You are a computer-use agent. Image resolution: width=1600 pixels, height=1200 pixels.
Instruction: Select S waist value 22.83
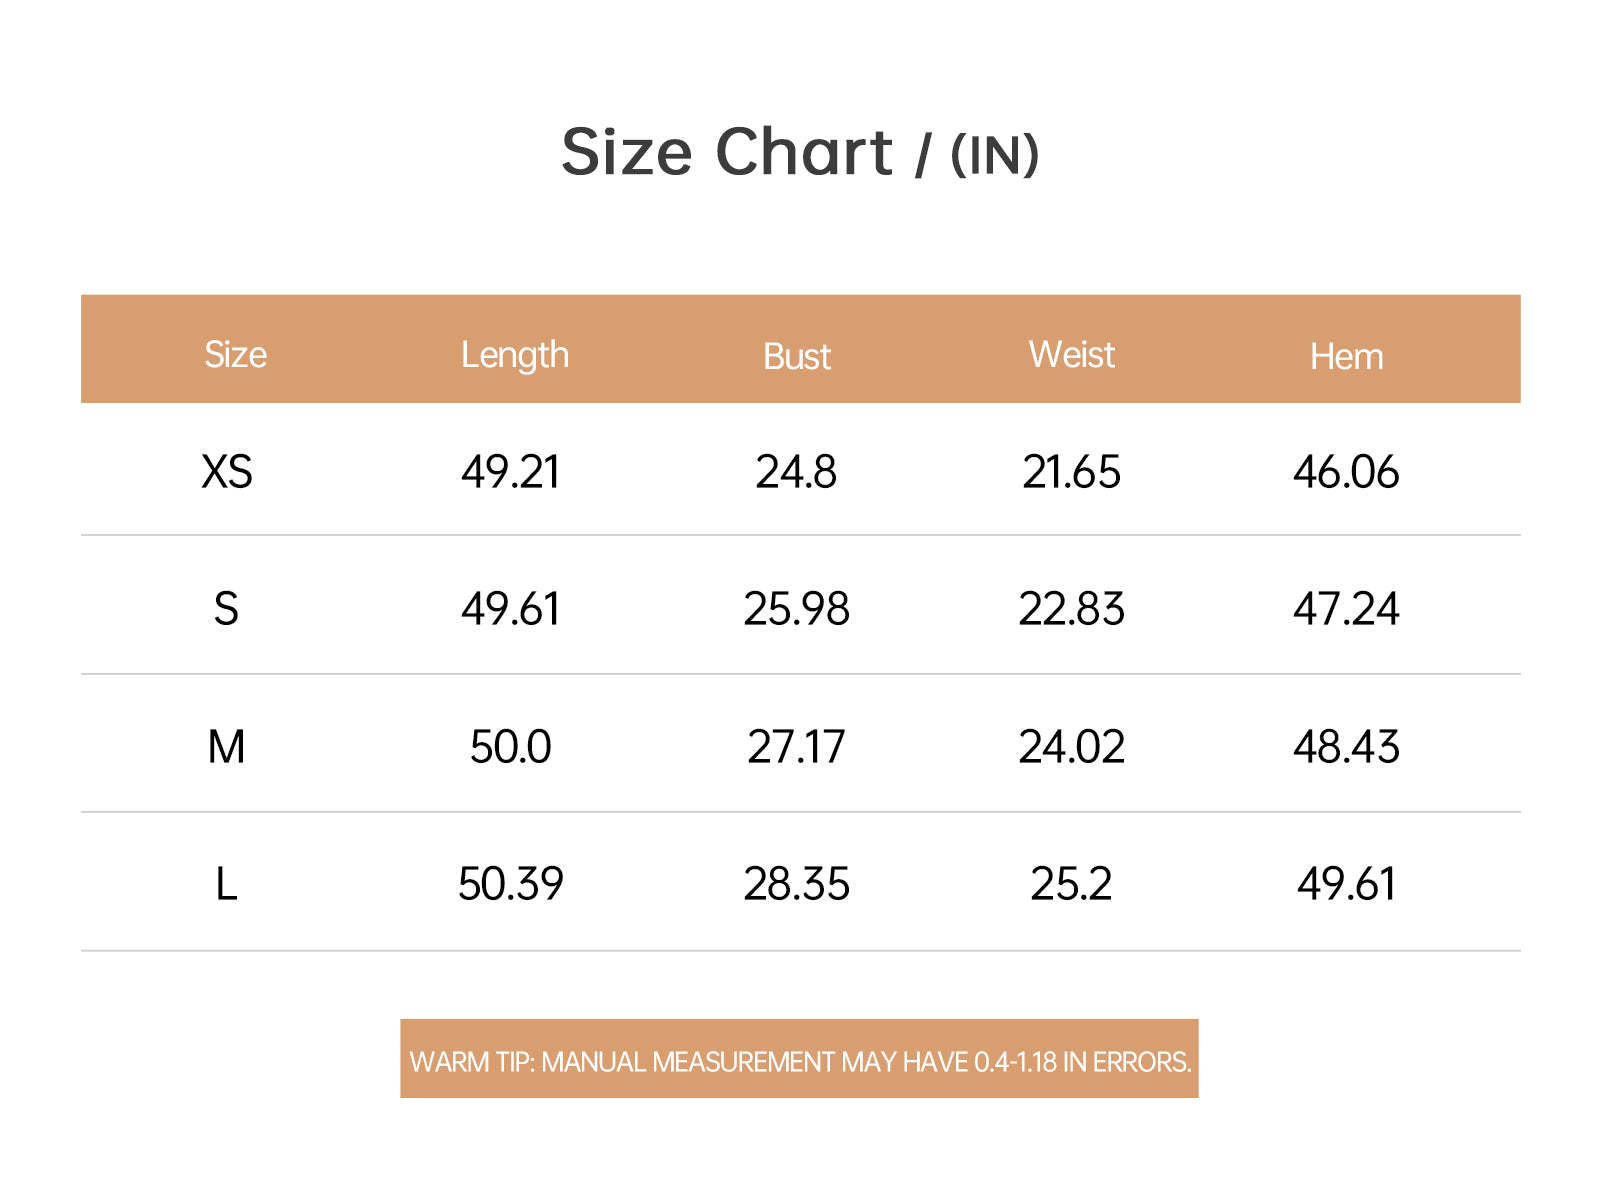(1071, 609)
